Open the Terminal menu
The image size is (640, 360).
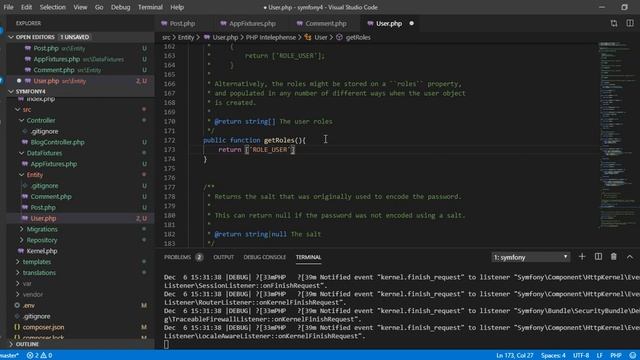coord(150,7)
